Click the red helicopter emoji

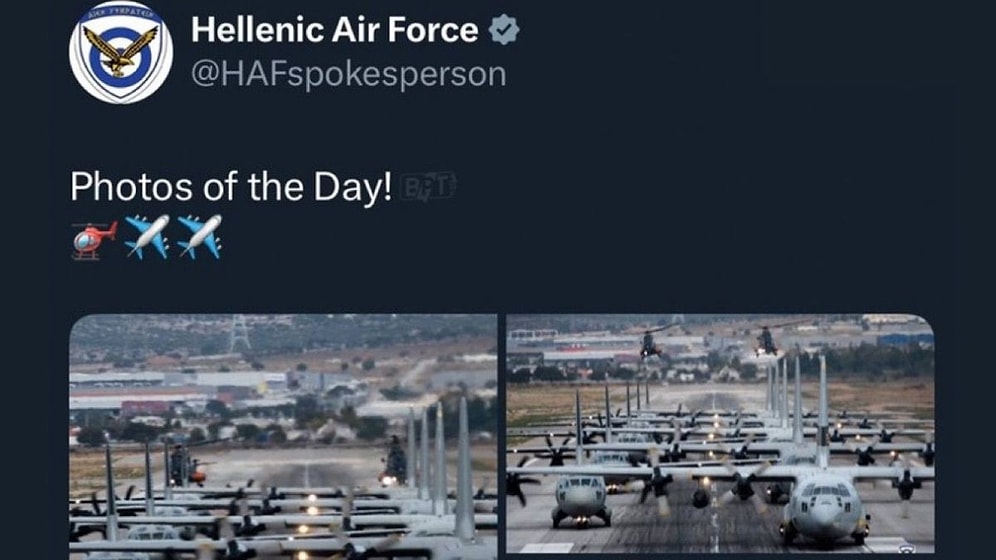coord(94,239)
